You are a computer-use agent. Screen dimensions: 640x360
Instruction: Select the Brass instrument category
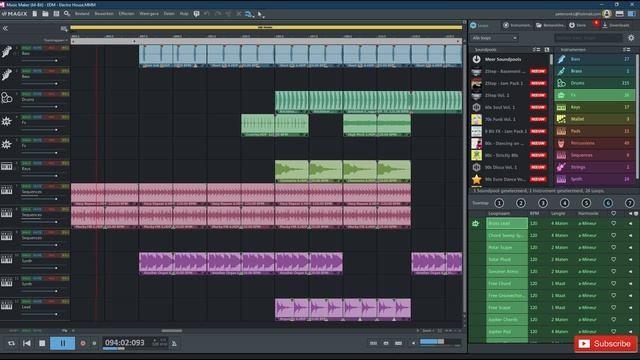595,71
